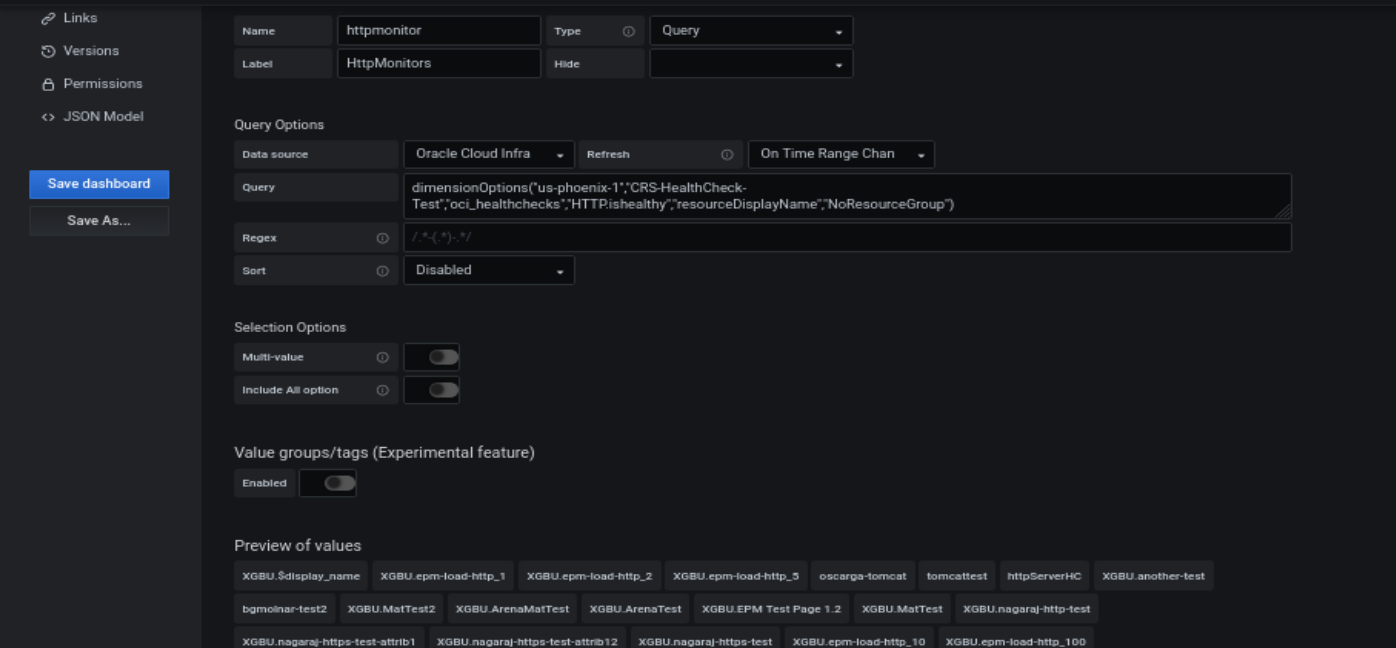Enable the Multi-value toggle

point(431,356)
